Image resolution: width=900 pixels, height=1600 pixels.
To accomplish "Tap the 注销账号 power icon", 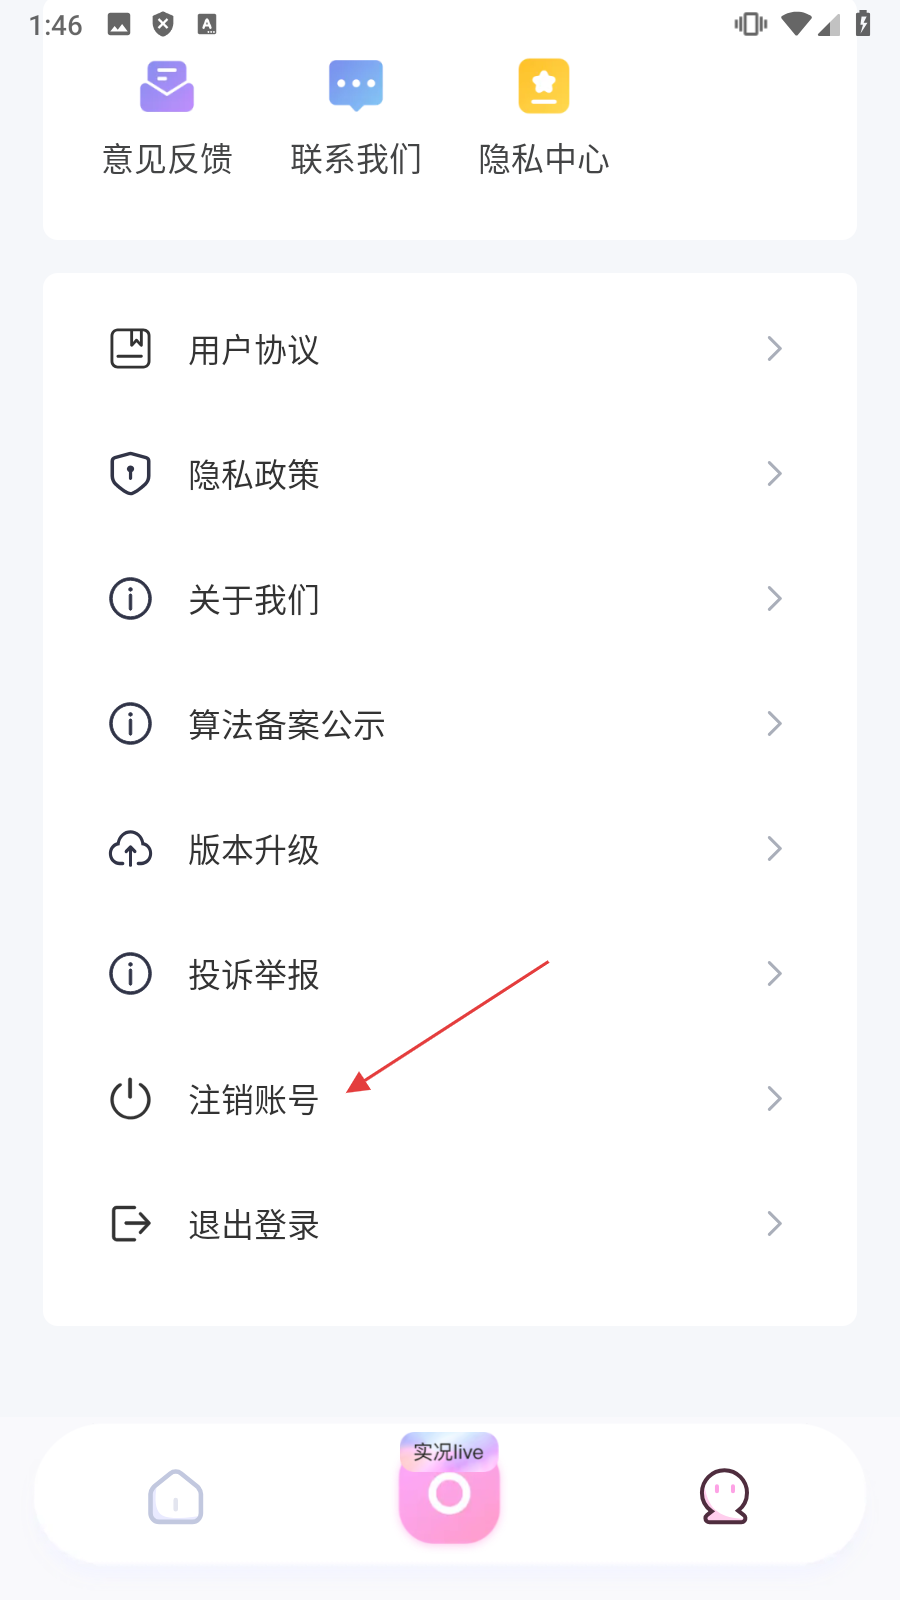I will point(130,1099).
